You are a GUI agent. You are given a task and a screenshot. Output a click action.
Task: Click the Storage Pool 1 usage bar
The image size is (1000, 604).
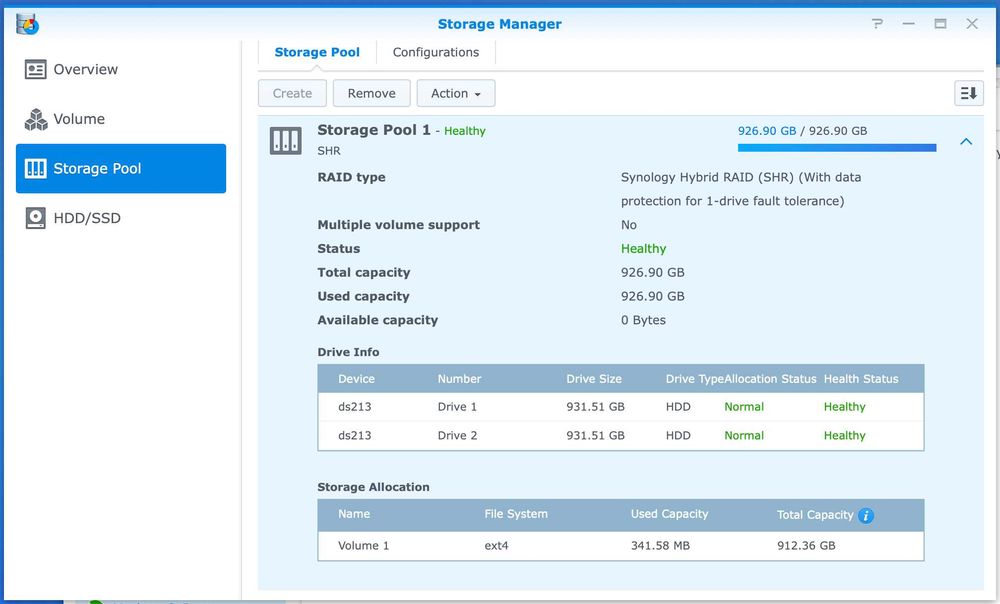coord(837,148)
